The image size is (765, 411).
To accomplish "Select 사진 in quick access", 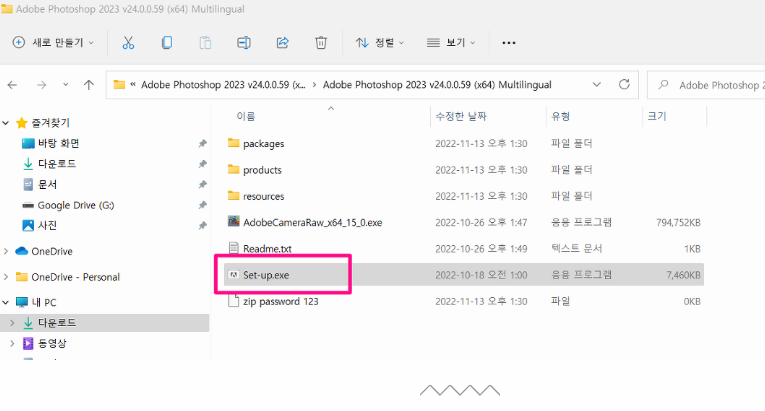I will coord(48,226).
